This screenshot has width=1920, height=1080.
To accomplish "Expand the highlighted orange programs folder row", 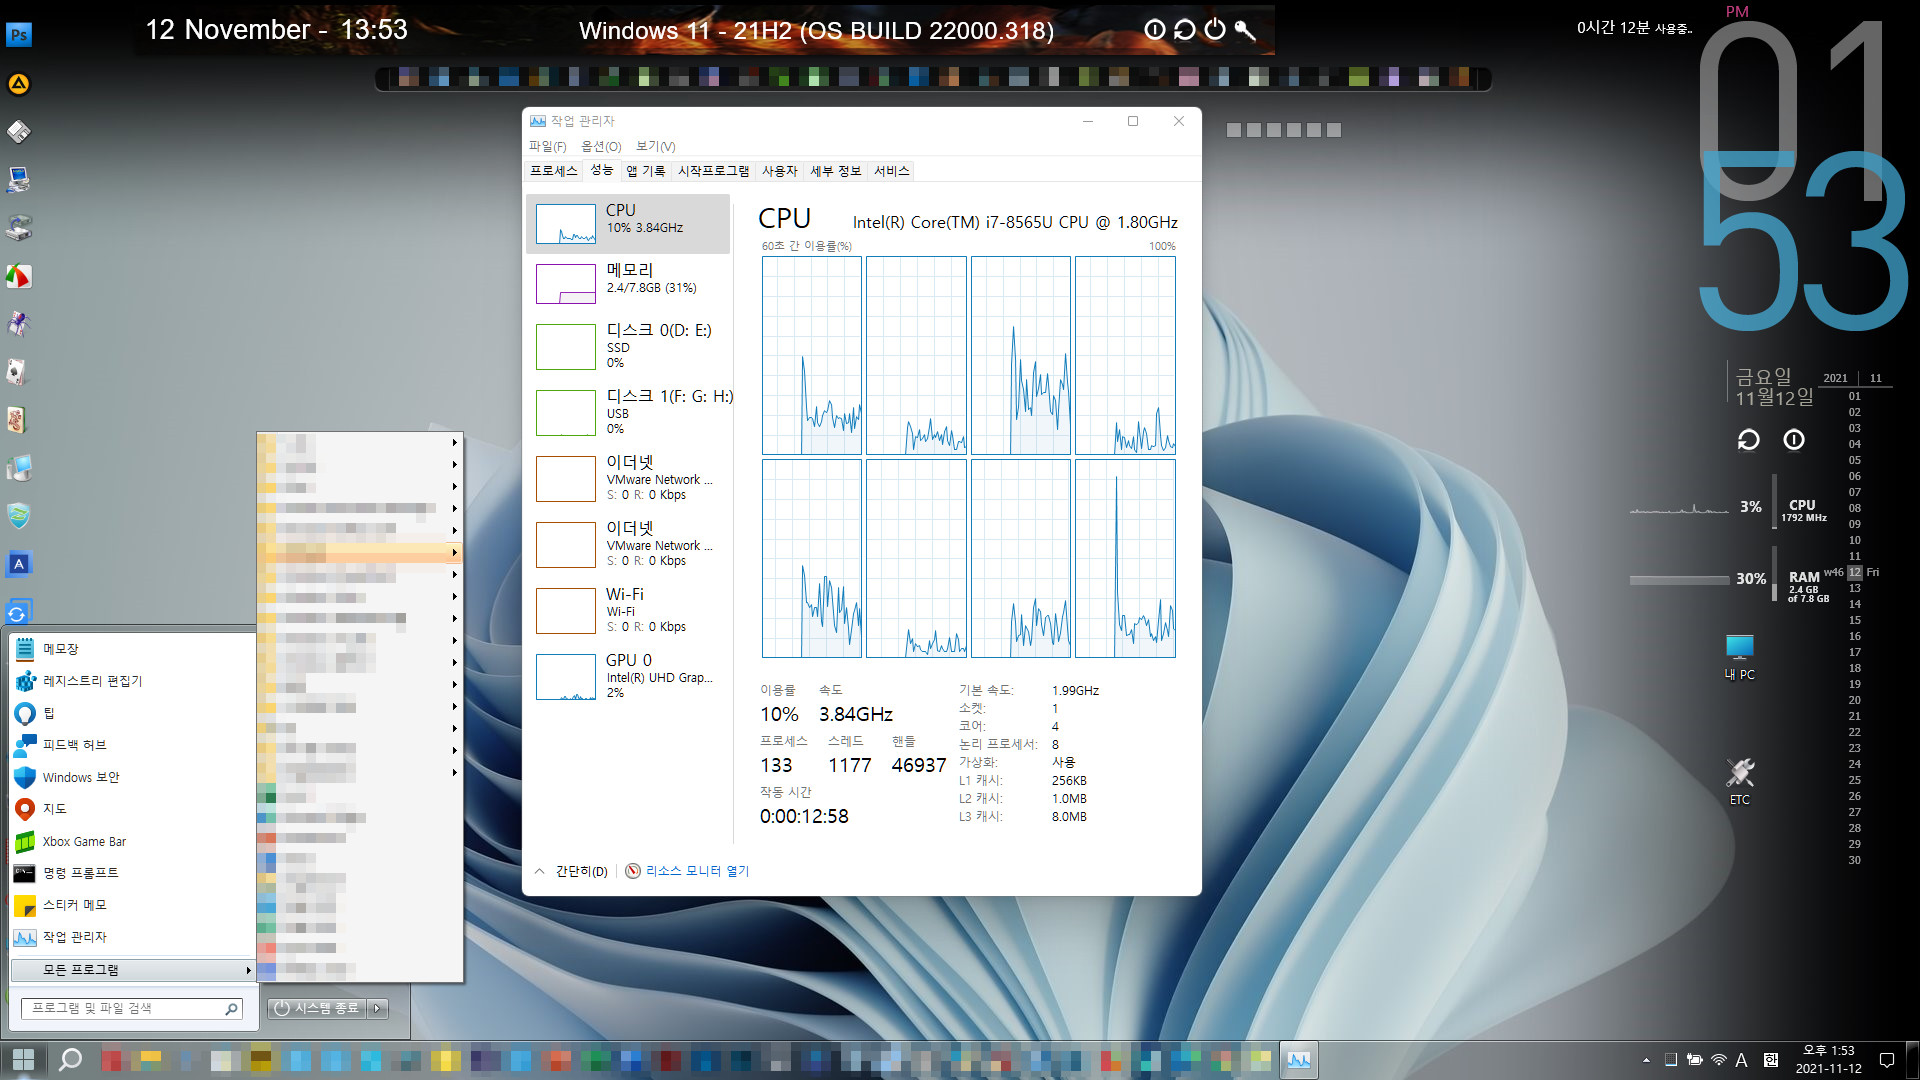I will 359,552.
